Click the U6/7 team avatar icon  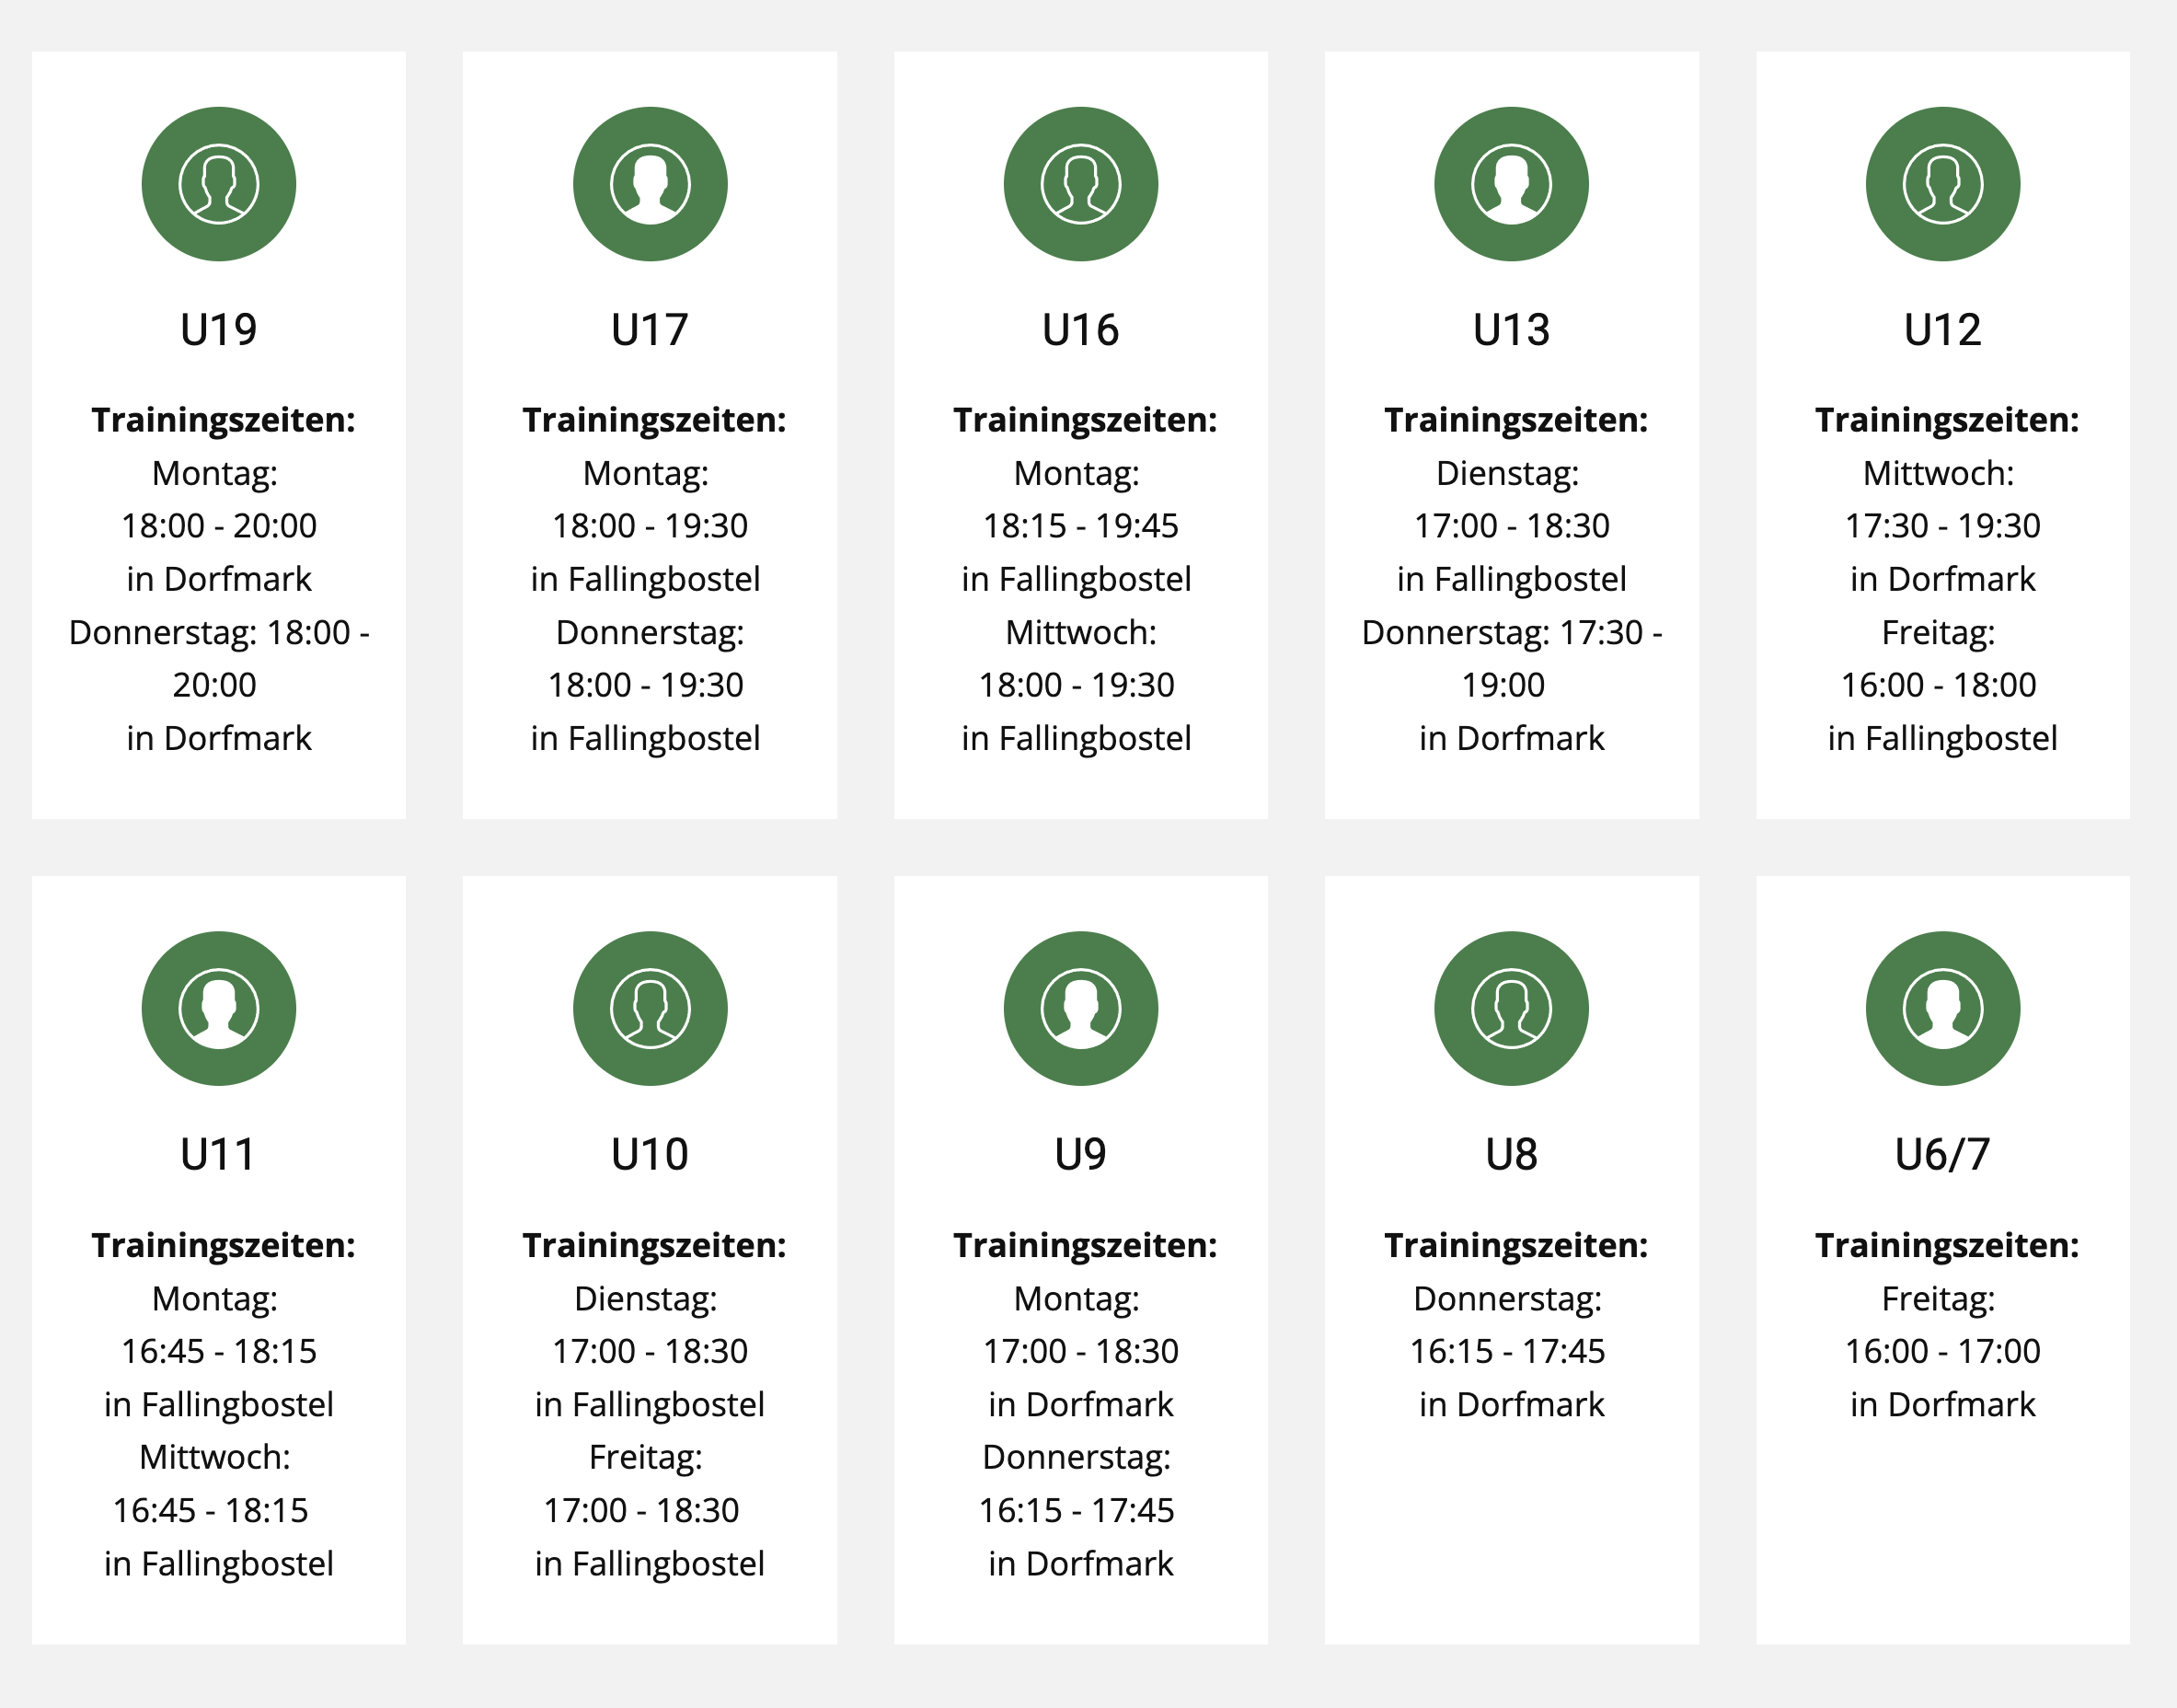(x=1942, y=1008)
